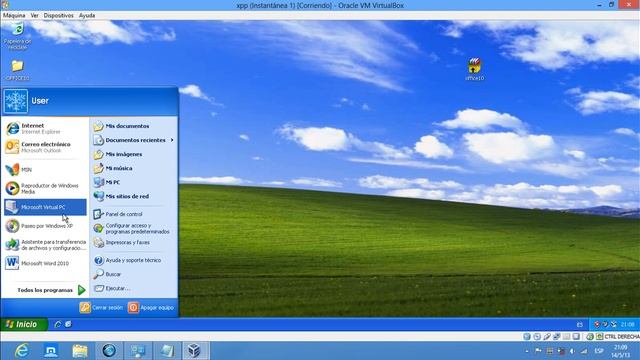Launch Microsoft Word 2010
640x360 pixels.
click(x=45, y=263)
